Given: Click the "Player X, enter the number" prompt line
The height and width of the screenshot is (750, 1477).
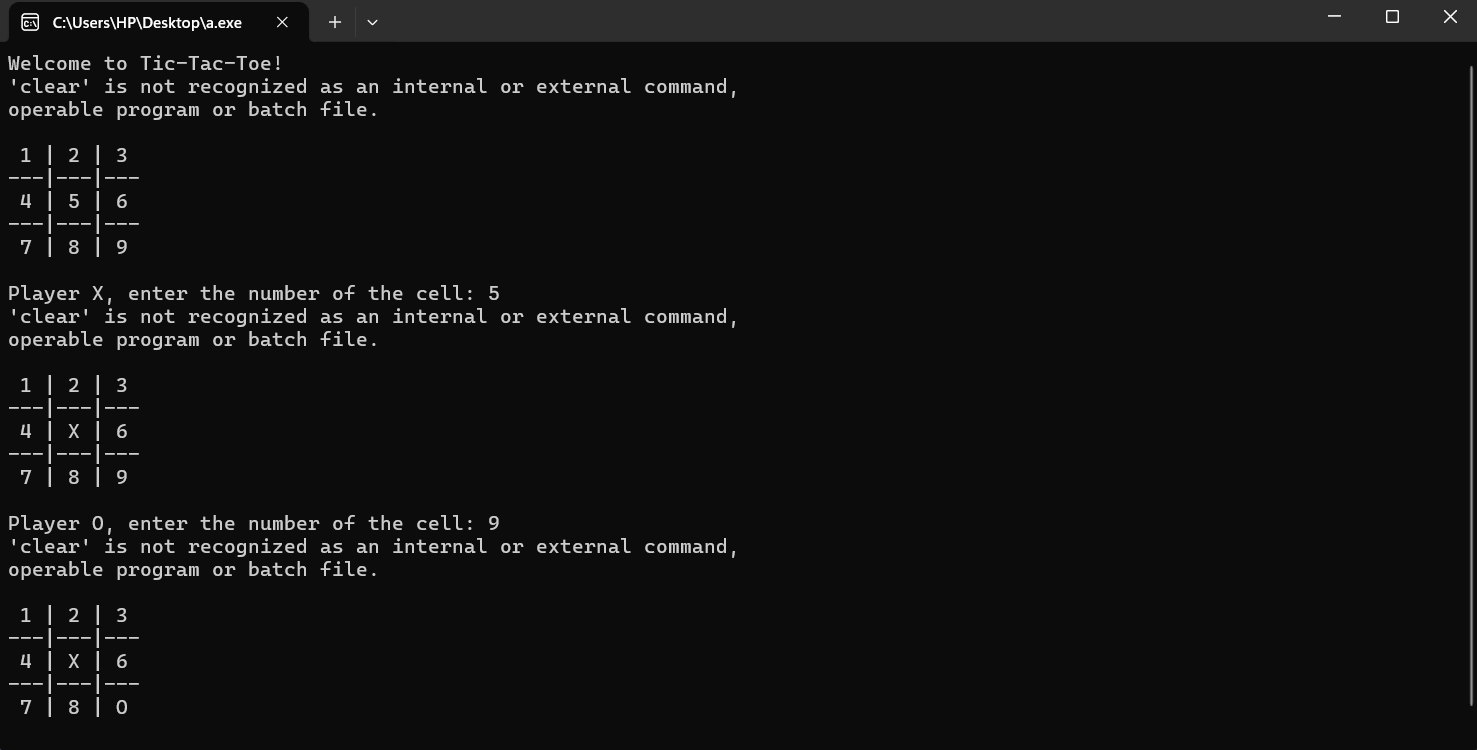Looking at the screenshot, I should [x=253, y=294].
